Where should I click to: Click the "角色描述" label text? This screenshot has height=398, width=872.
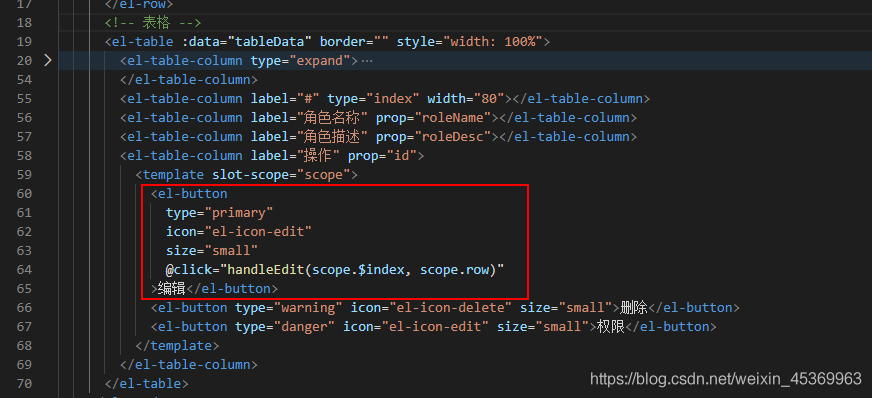[333, 137]
